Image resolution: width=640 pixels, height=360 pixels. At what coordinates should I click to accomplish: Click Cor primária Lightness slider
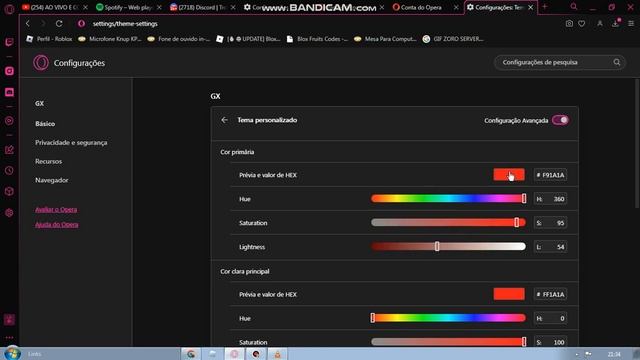tap(449, 247)
